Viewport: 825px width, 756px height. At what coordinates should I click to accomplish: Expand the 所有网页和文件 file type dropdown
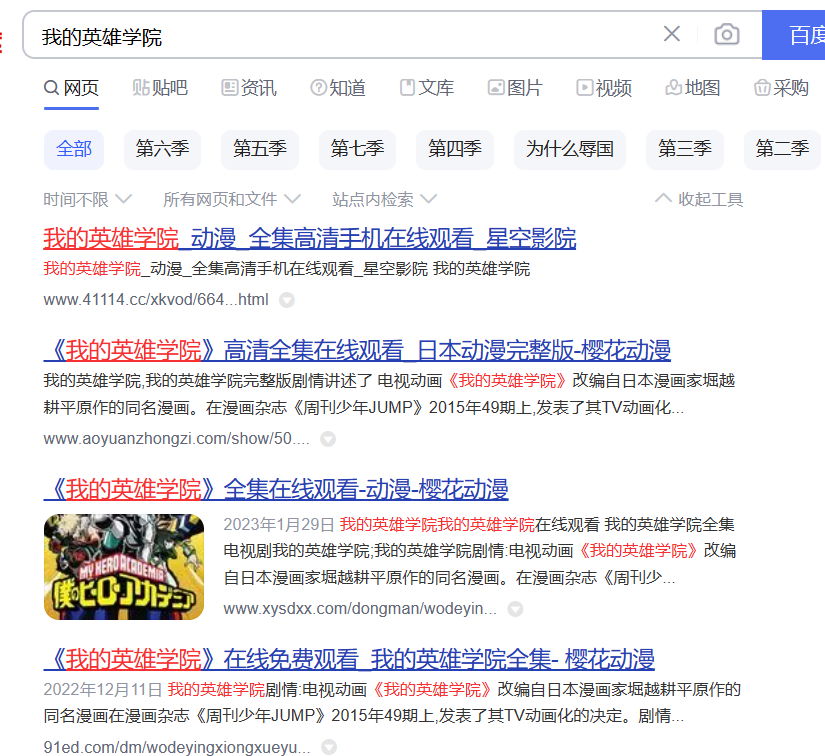(232, 200)
